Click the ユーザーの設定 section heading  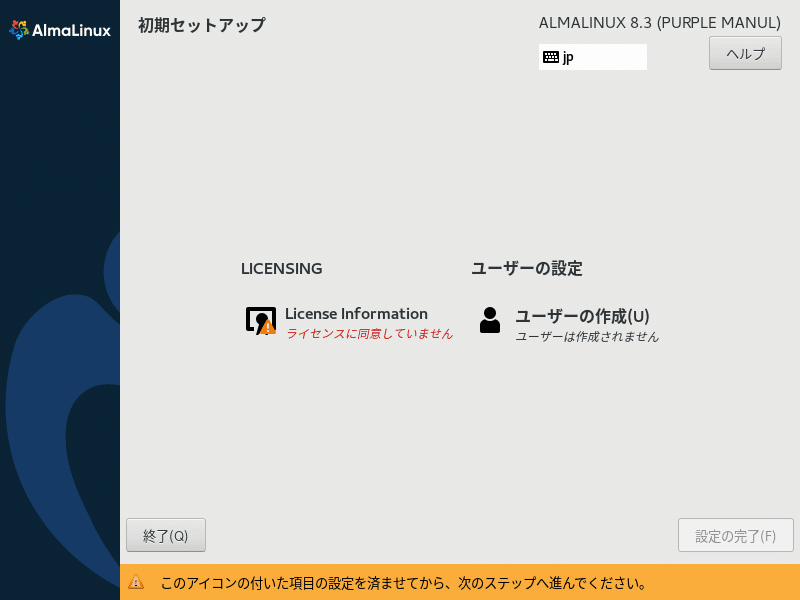527,268
